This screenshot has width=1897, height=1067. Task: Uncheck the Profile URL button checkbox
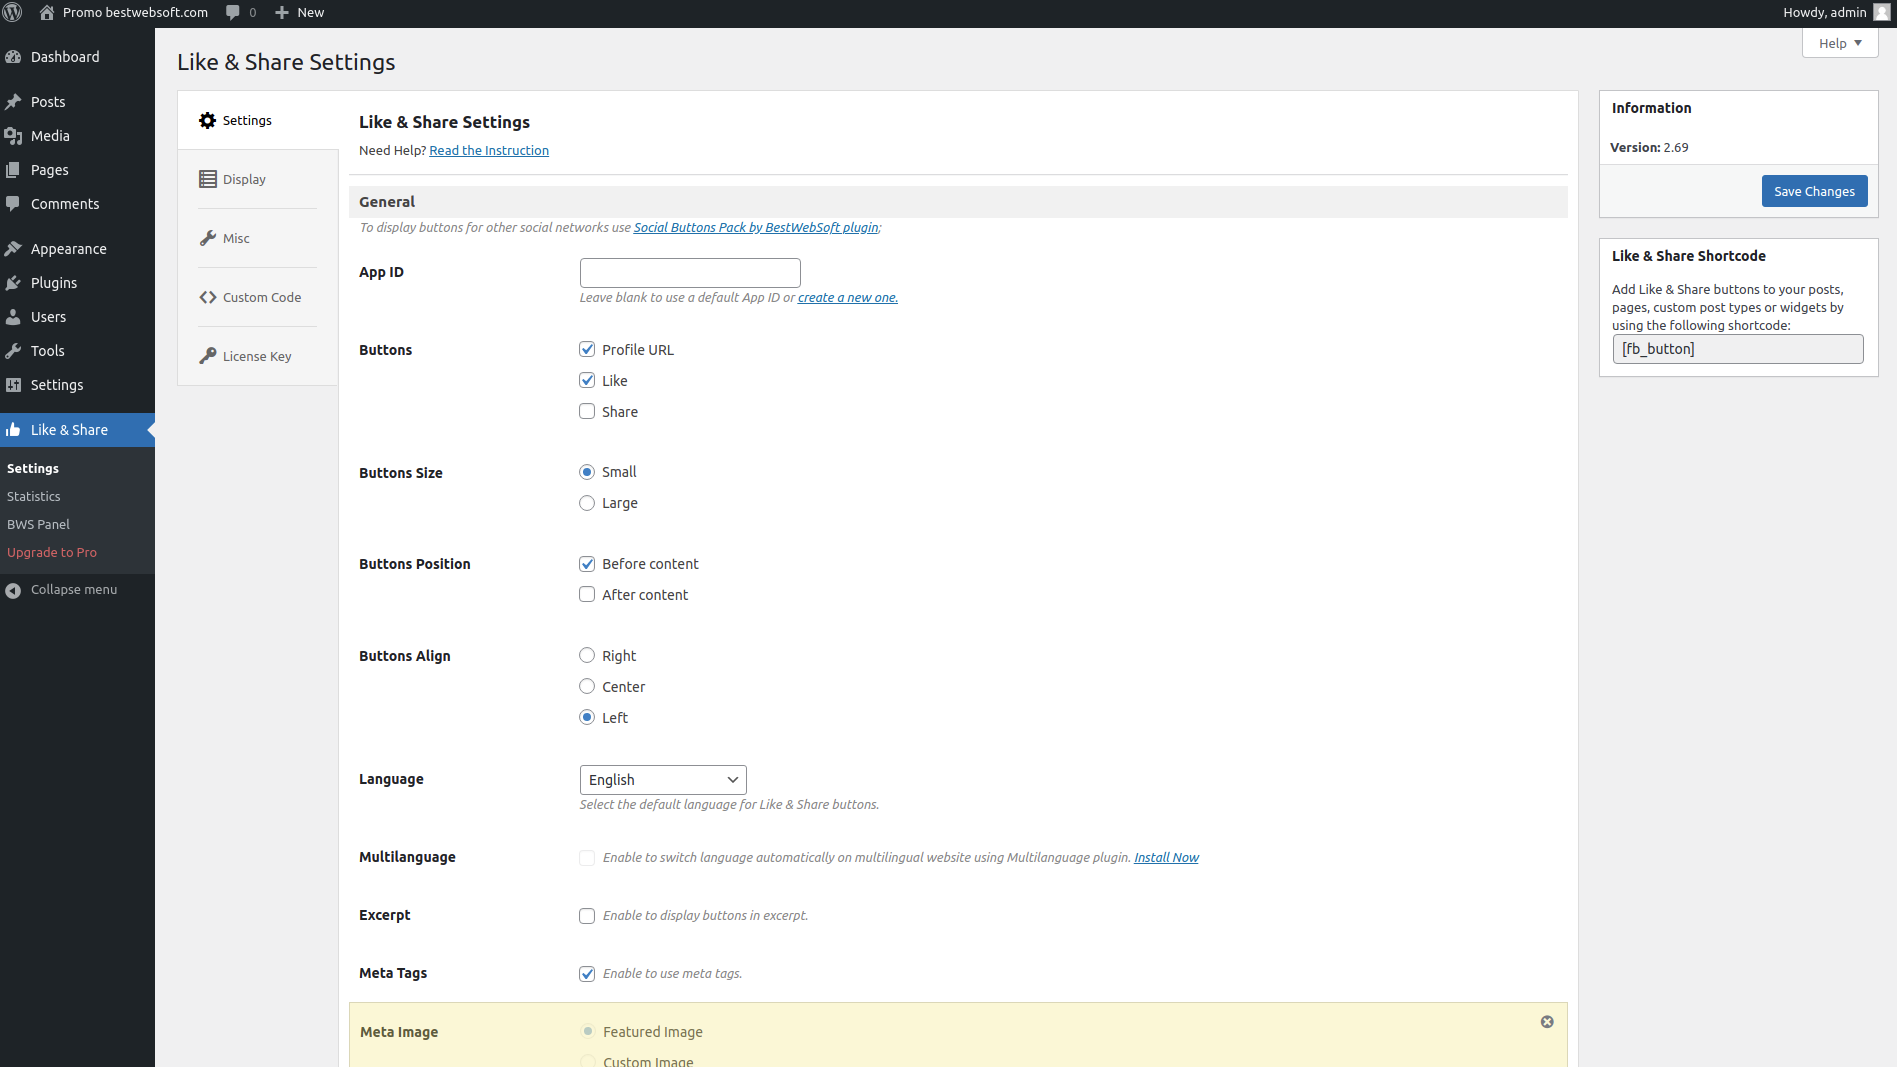point(587,350)
